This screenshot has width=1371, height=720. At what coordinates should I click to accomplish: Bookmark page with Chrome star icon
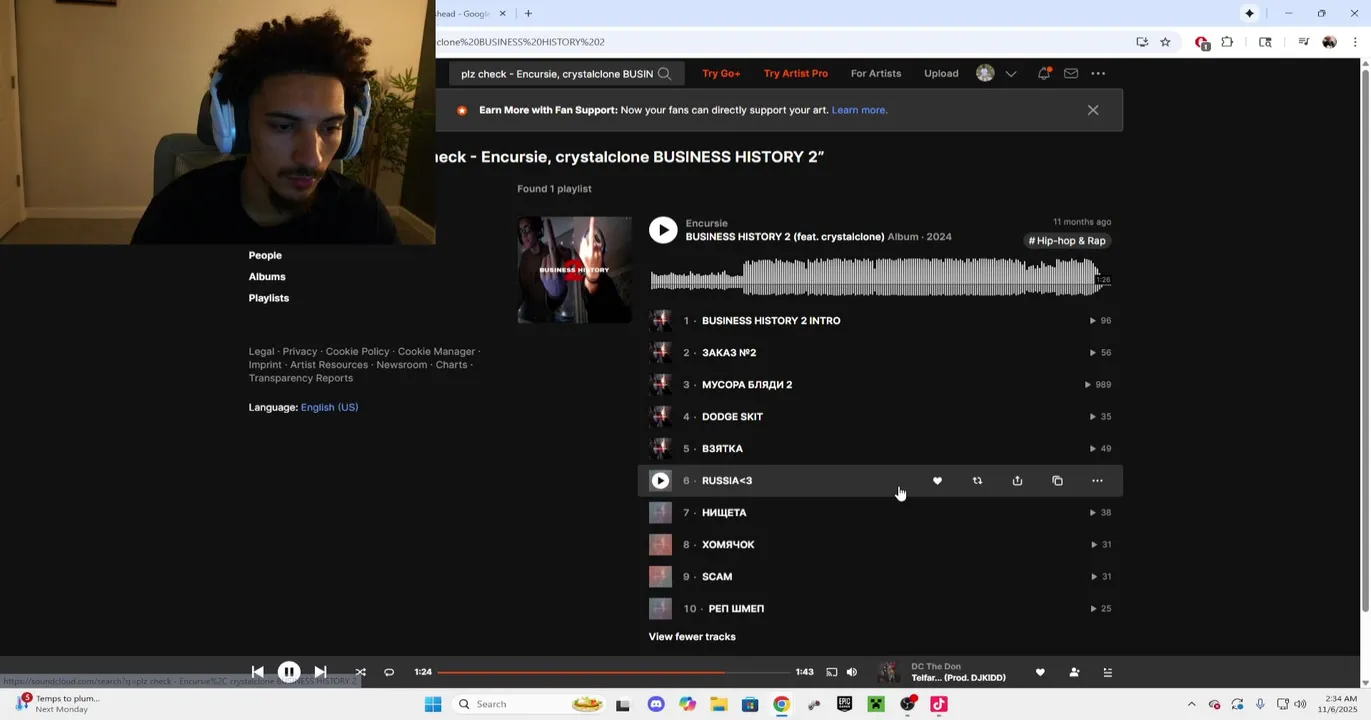(1165, 42)
